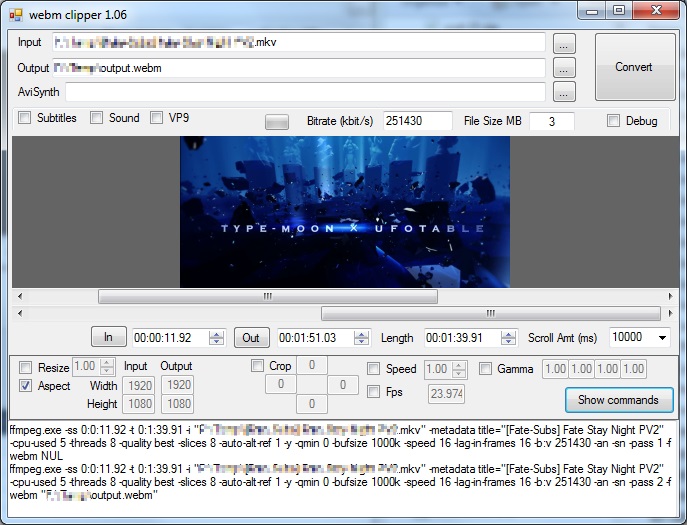Click the ffmpeg commands text box
Screen dimensions: 687x525
click(344, 468)
